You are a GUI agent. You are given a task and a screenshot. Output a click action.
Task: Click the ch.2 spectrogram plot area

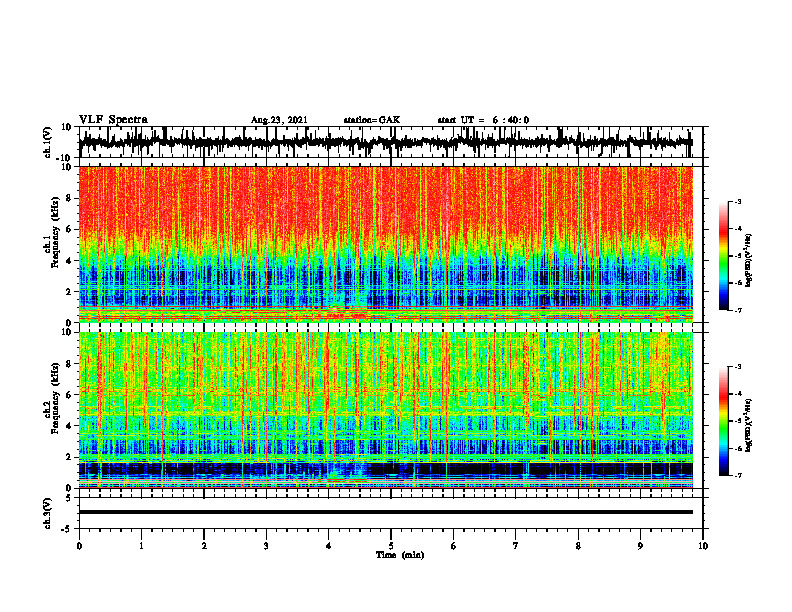(385, 410)
